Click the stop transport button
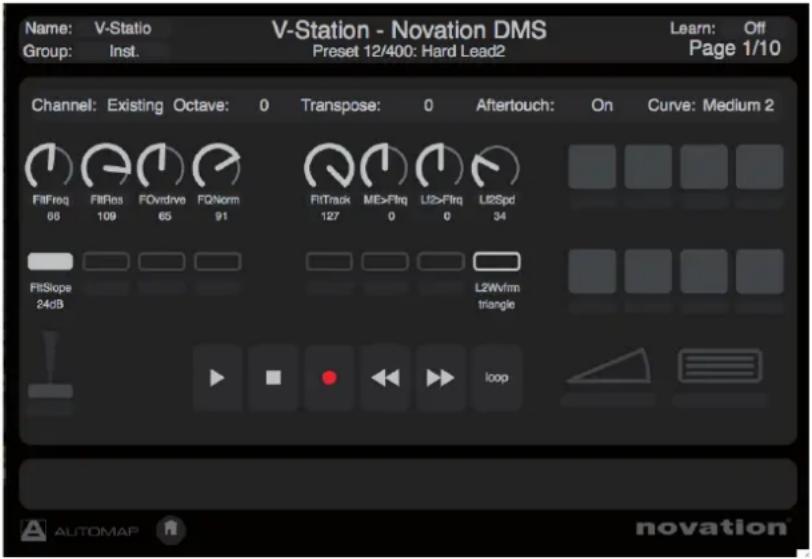 (273, 378)
